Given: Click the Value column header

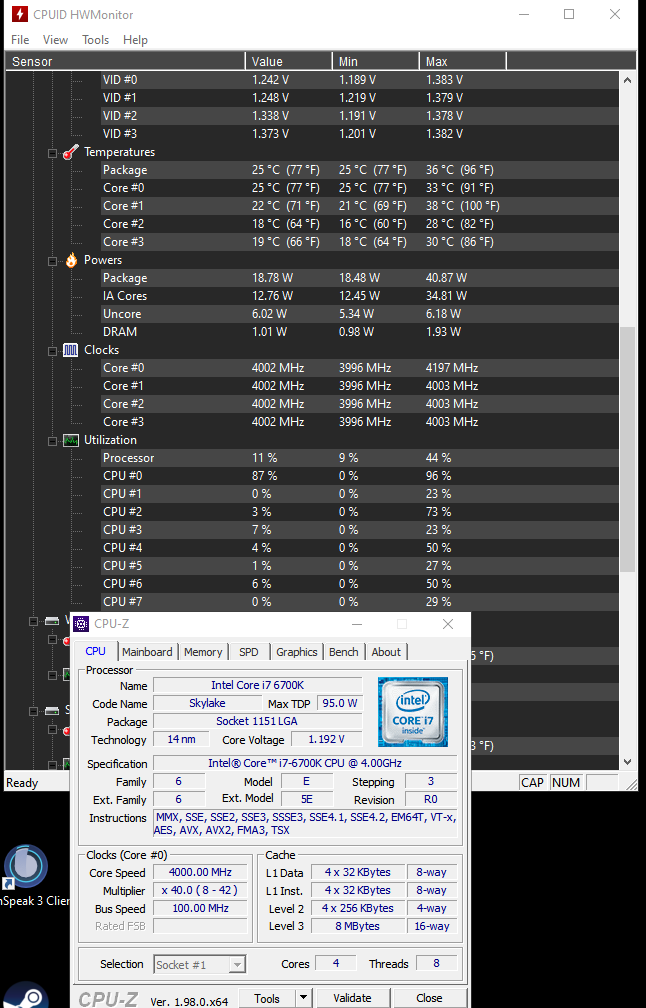Looking at the screenshot, I should [289, 62].
